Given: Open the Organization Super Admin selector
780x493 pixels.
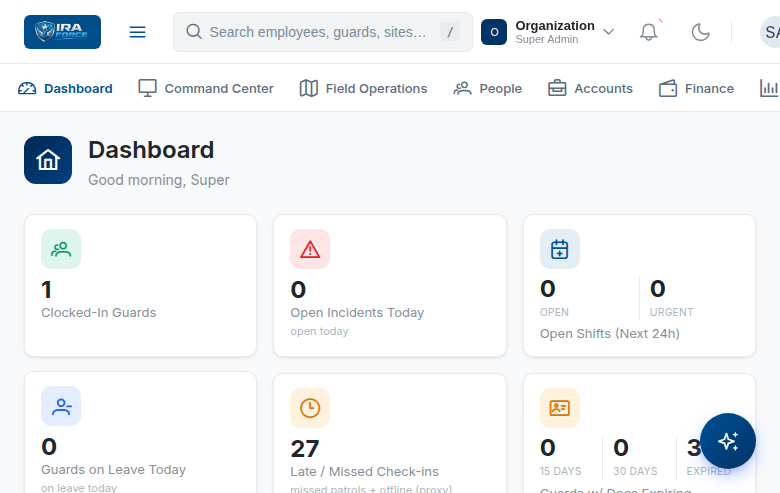Looking at the screenshot, I should (548, 32).
